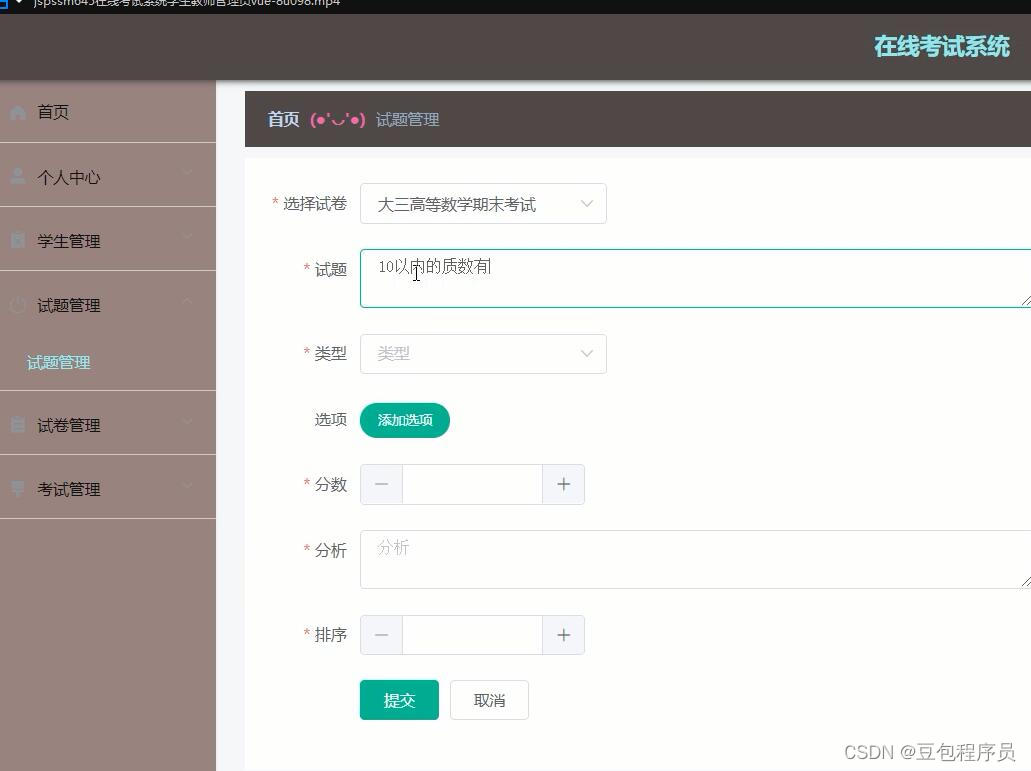Click the minus stepper for 分数
Image resolution: width=1031 pixels, height=771 pixels.
click(381, 484)
